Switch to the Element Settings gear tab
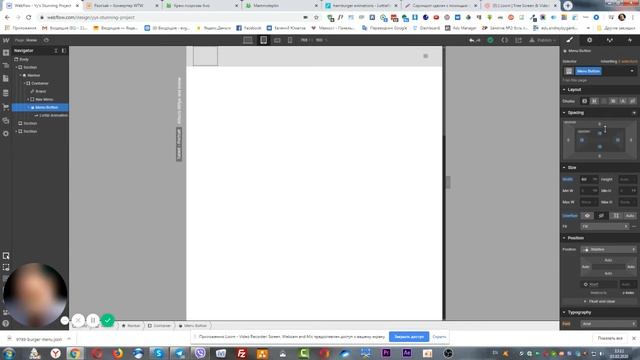The image size is (640, 360). click(589, 40)
